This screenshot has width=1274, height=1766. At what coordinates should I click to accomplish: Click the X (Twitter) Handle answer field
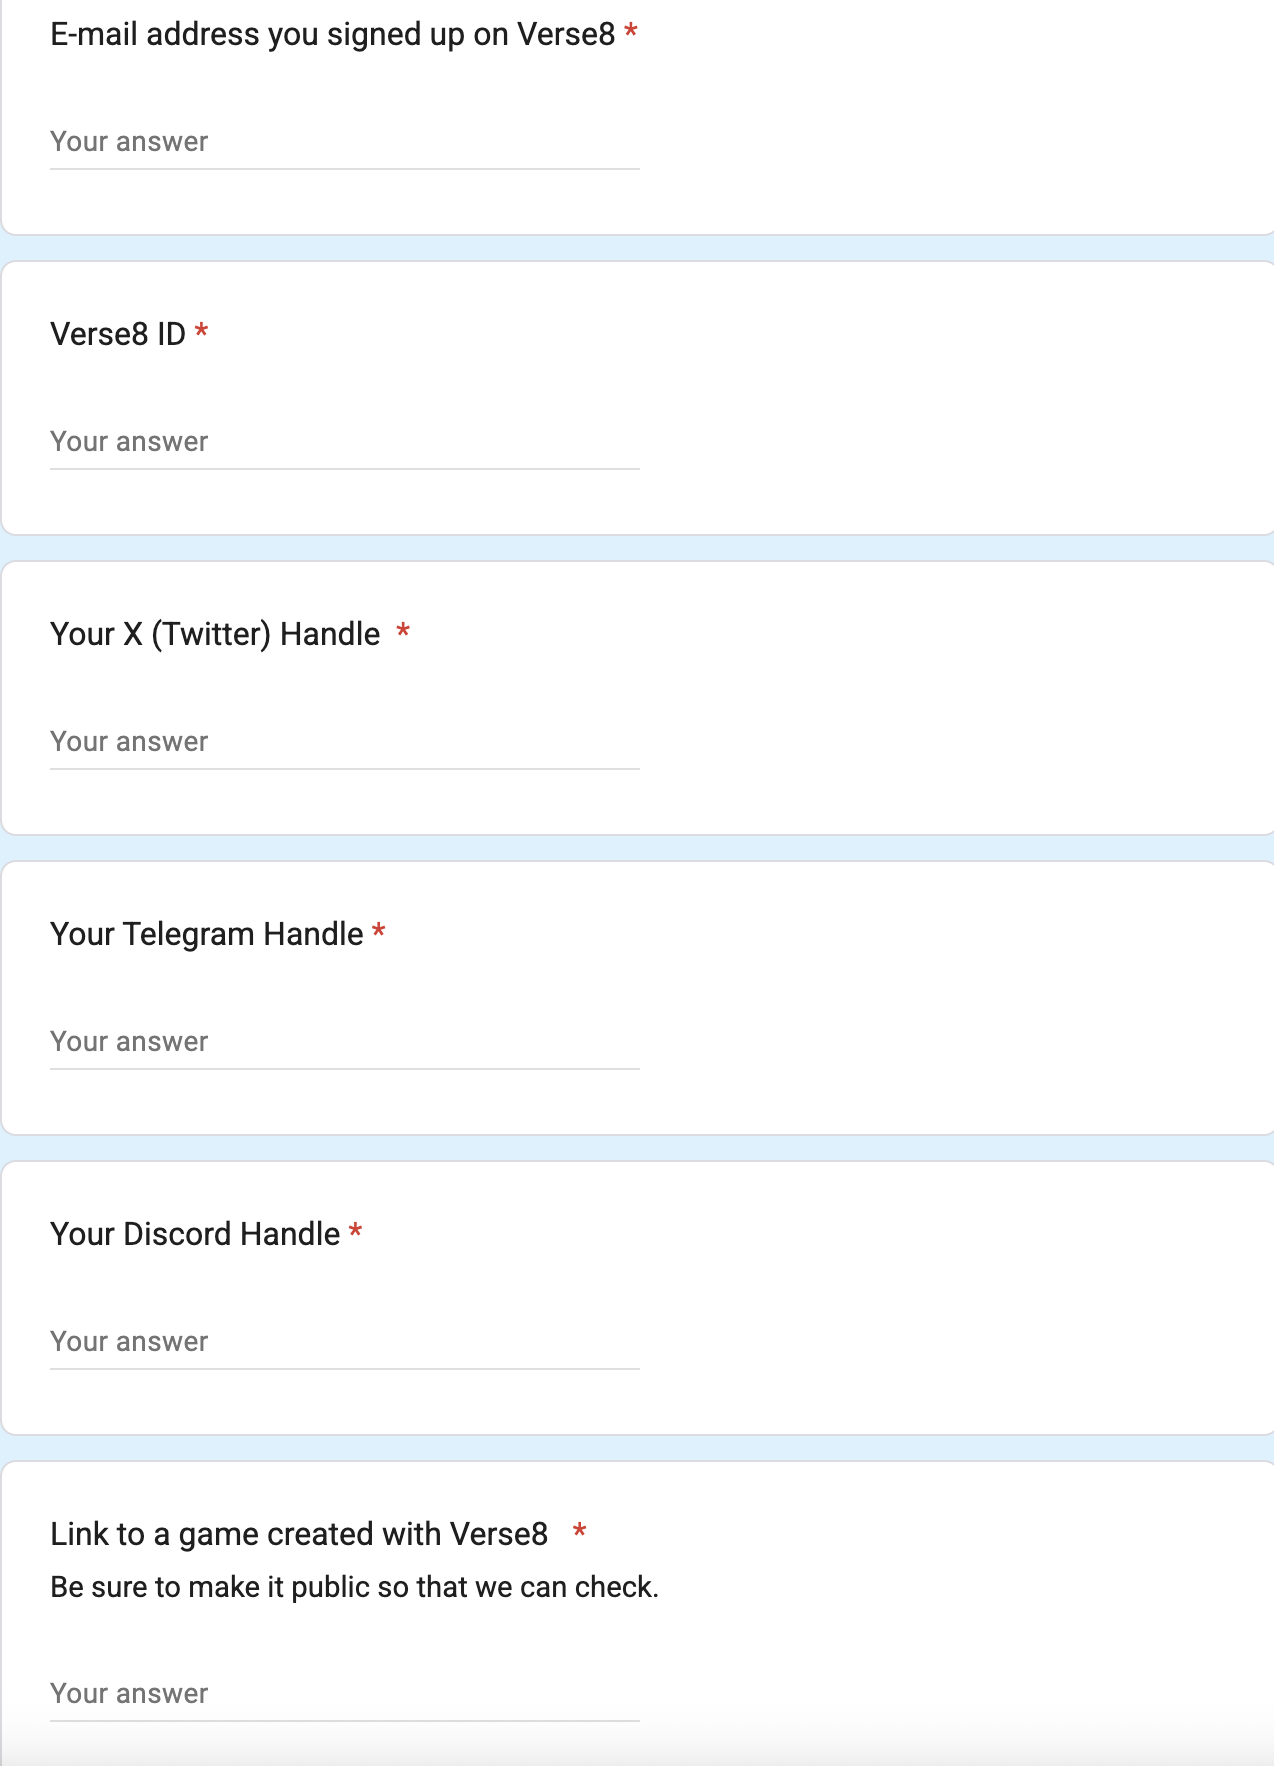pos(344,742)
